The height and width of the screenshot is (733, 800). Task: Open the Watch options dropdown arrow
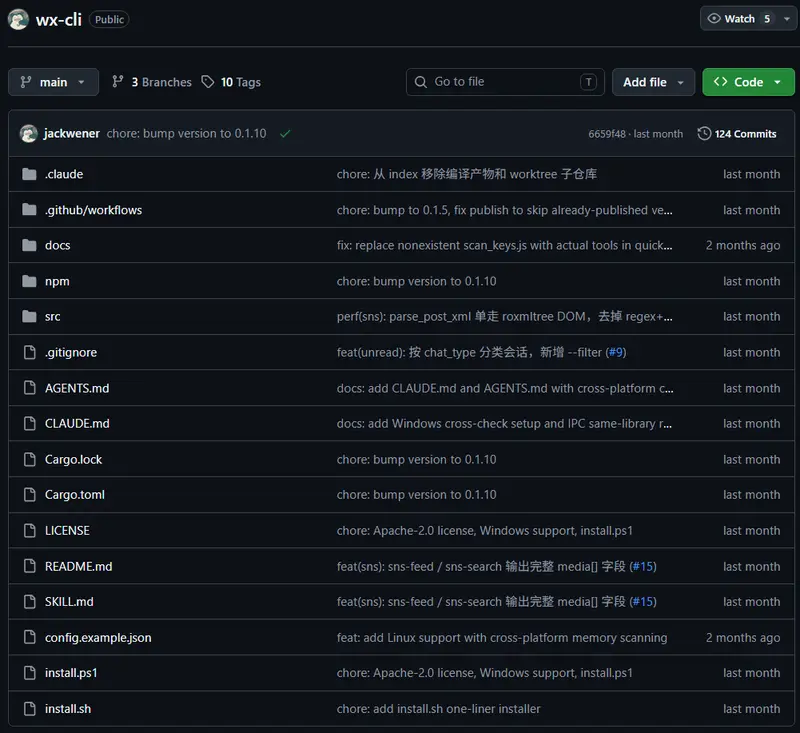tap(787, 19)
